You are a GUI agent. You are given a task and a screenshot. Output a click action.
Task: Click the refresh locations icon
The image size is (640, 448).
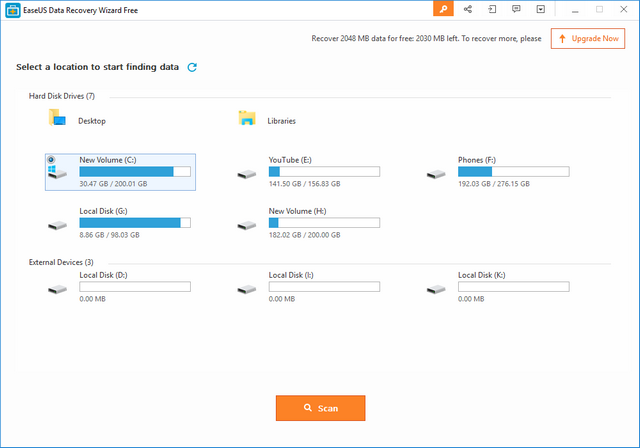point(192,67)
